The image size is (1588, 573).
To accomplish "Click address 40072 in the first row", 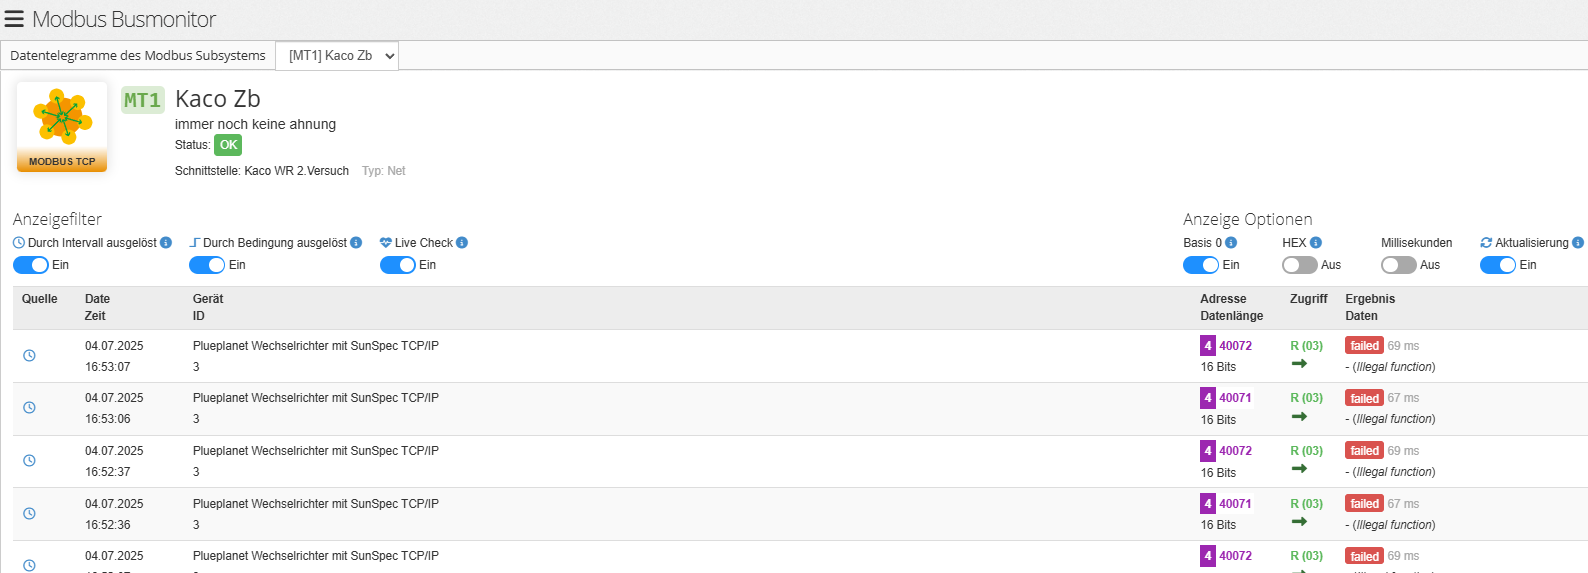I will [x=1235, y=346].
